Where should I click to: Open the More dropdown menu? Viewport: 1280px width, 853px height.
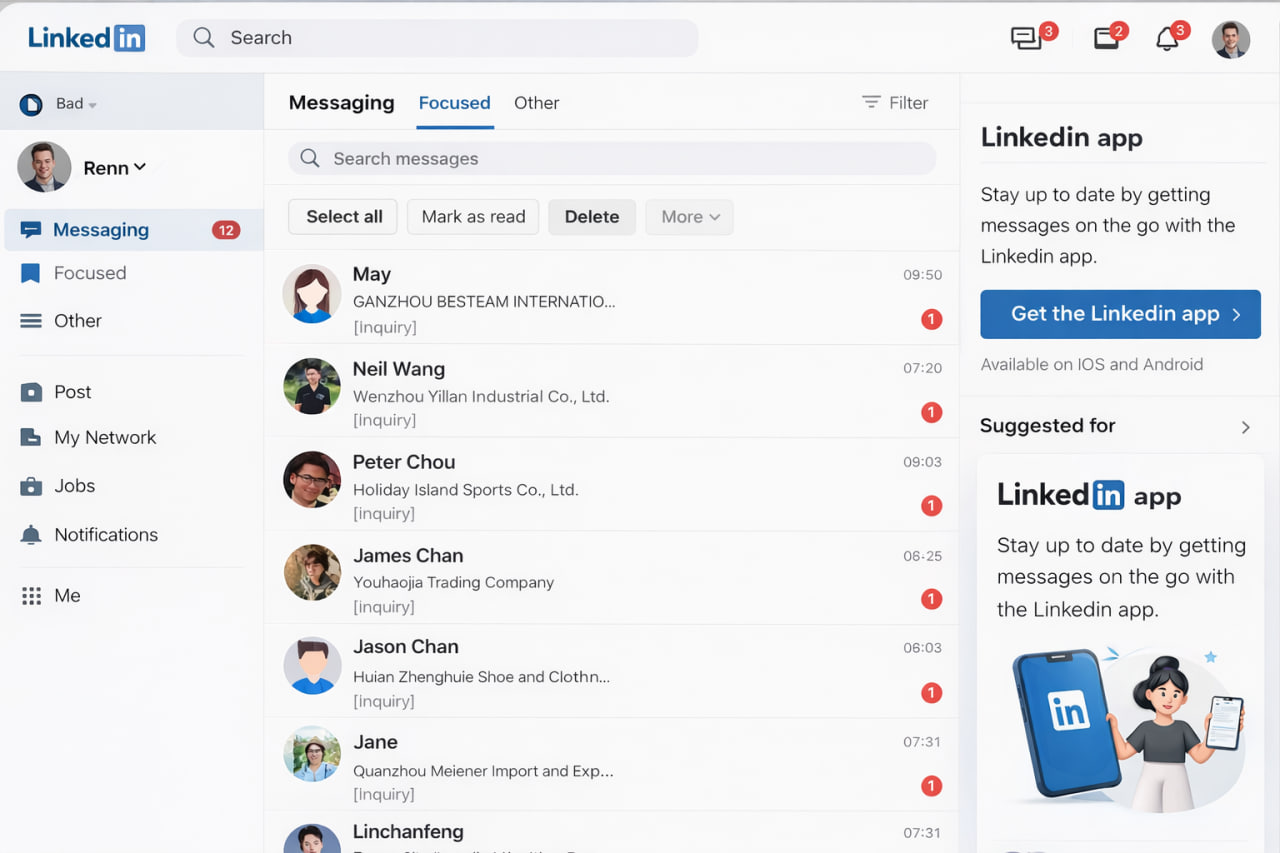tap(690, 217)
